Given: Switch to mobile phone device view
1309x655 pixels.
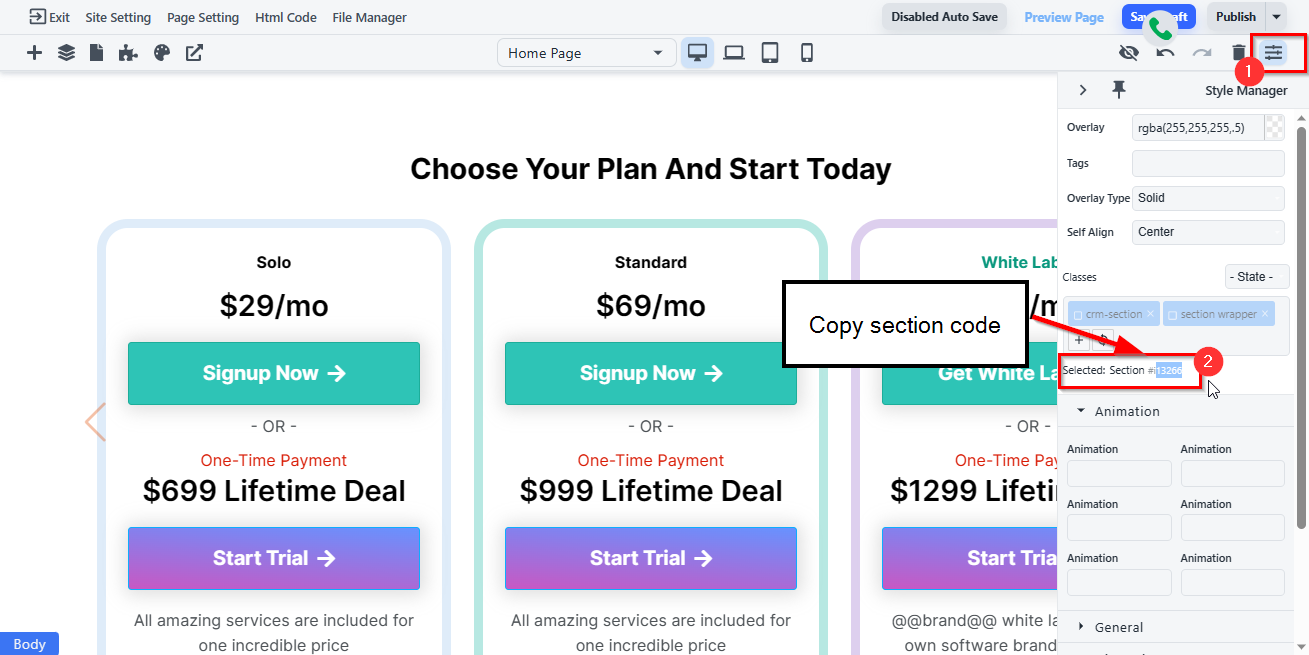Looking at the screenshot, I should (x=806, y=53).
